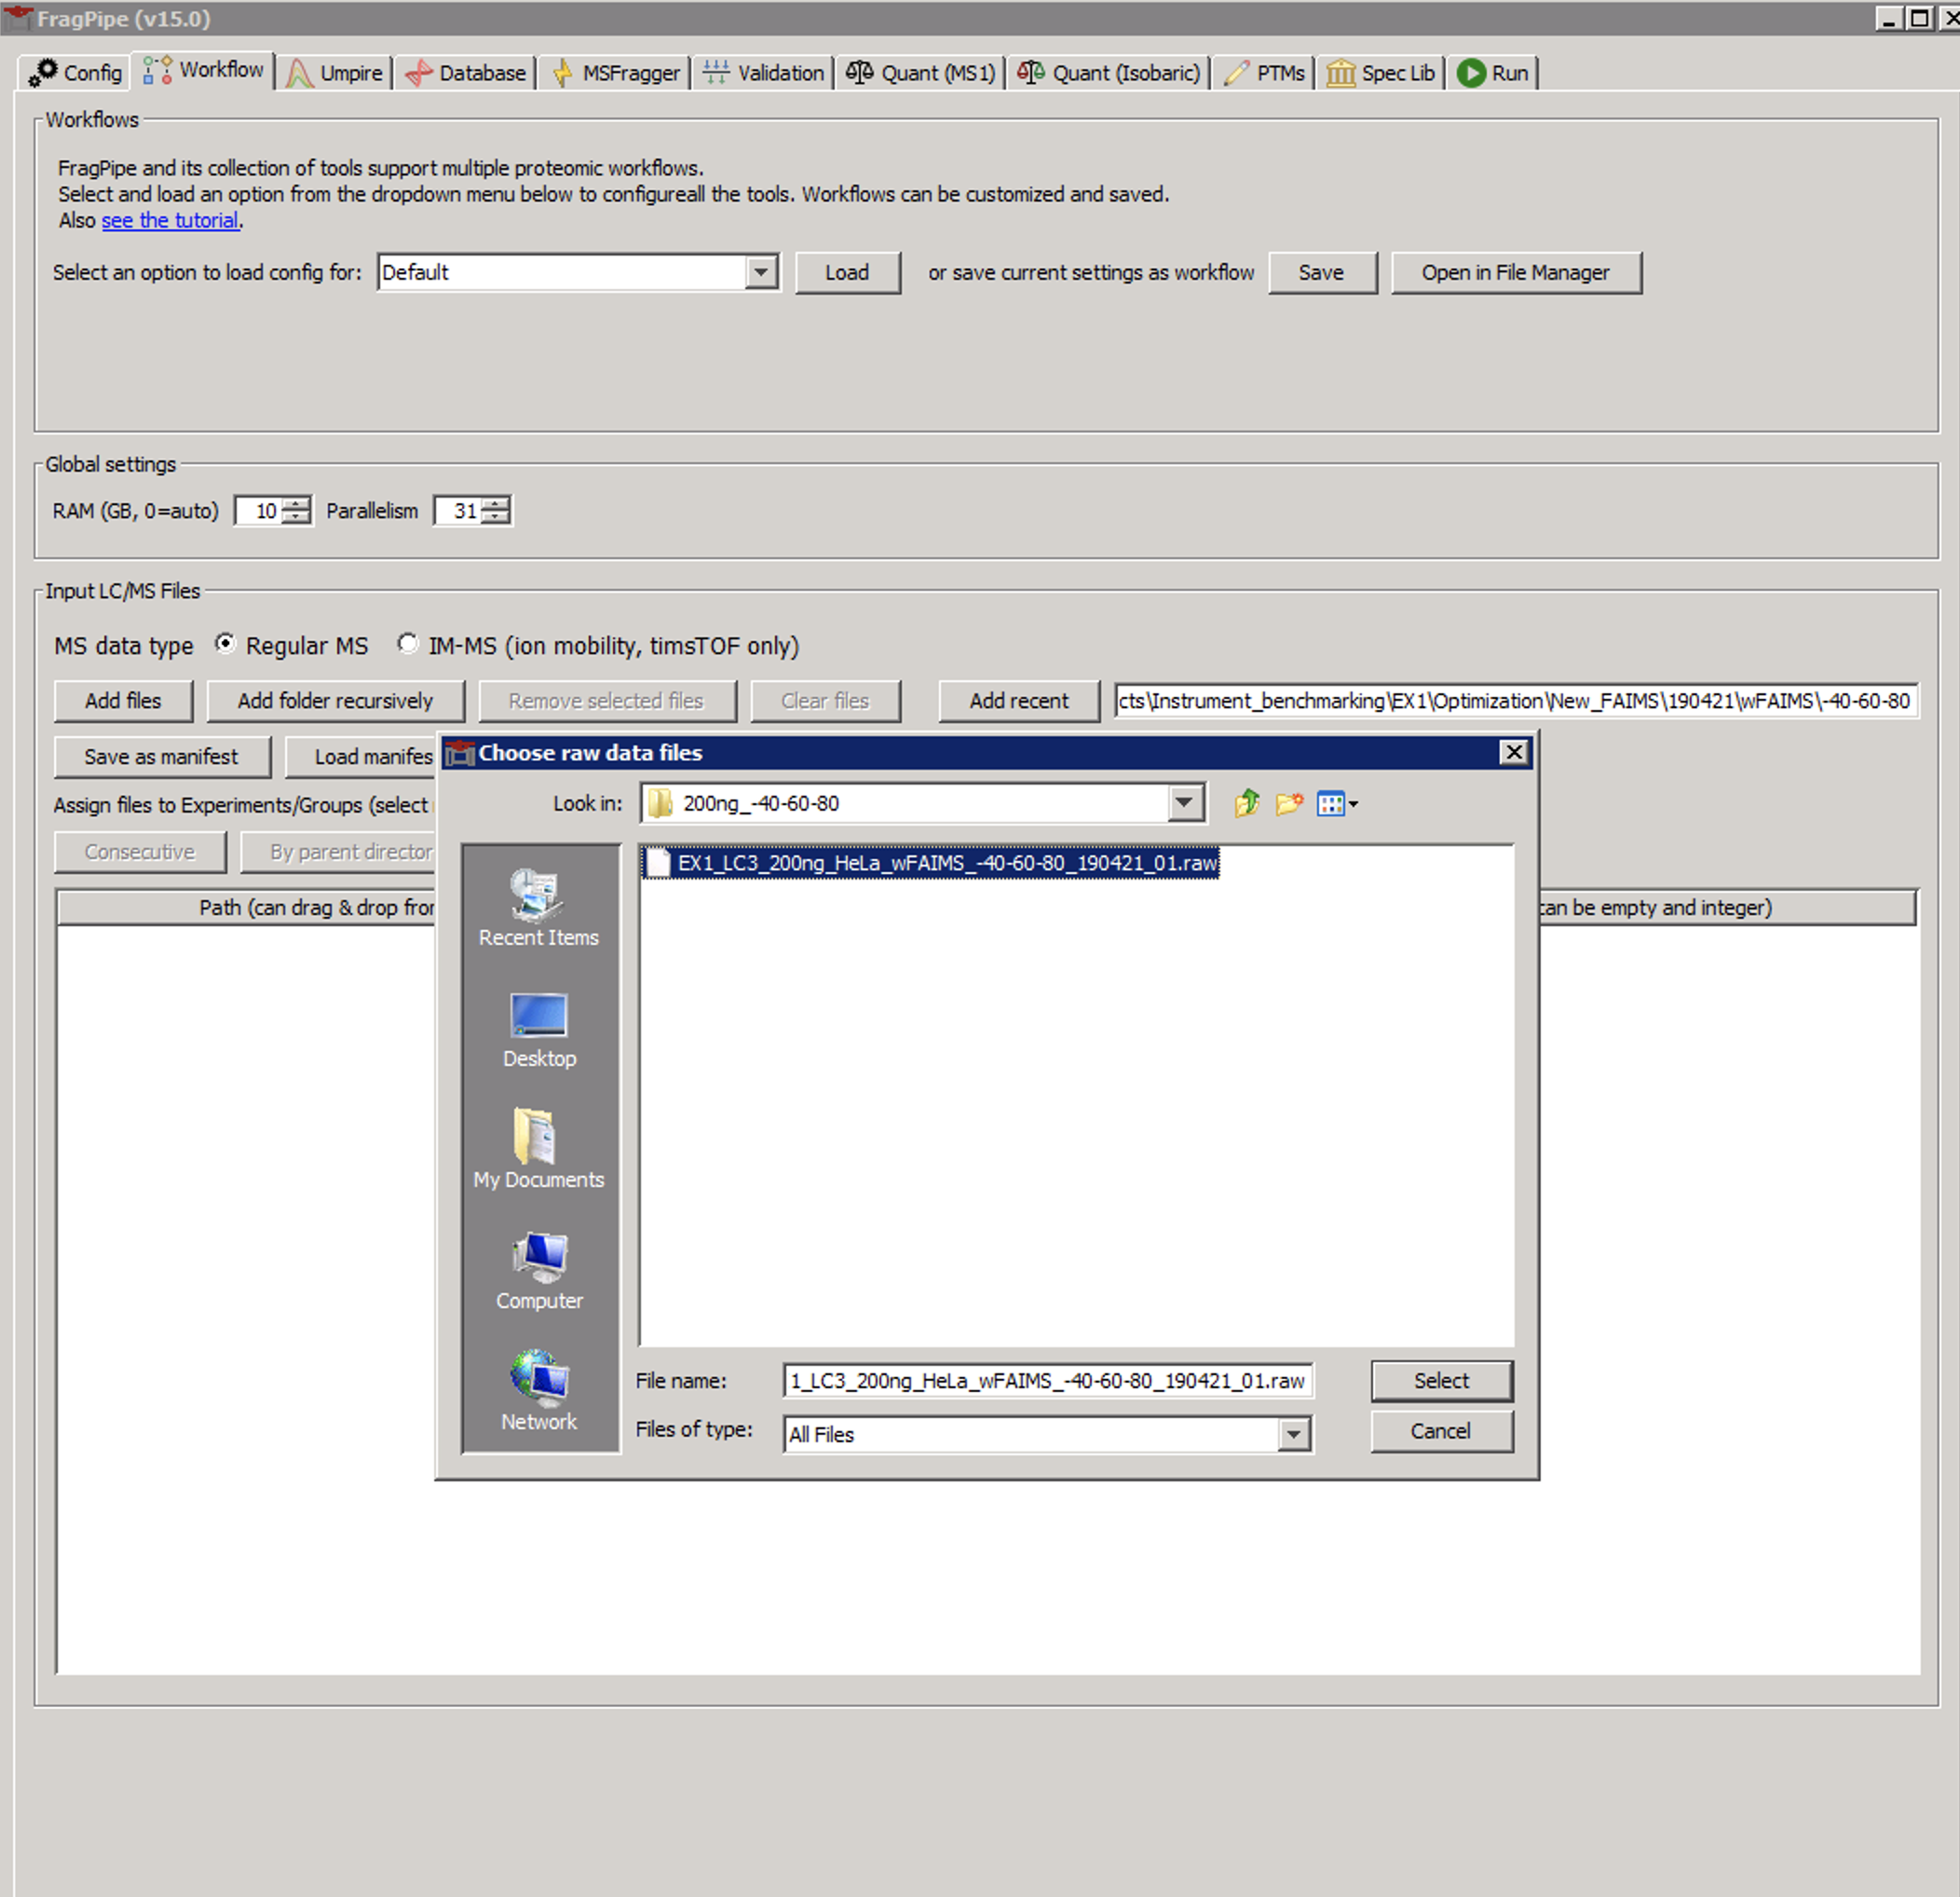Viewport: 1960px width, 1897px height.
Task: Expand the Default workflow dropdown
Action: [762, 272]
